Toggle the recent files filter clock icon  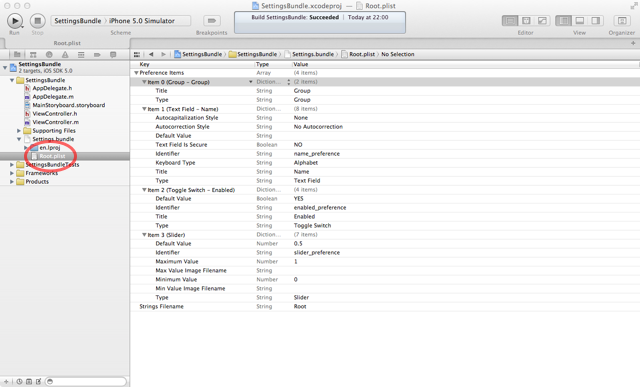pos(19,382)
